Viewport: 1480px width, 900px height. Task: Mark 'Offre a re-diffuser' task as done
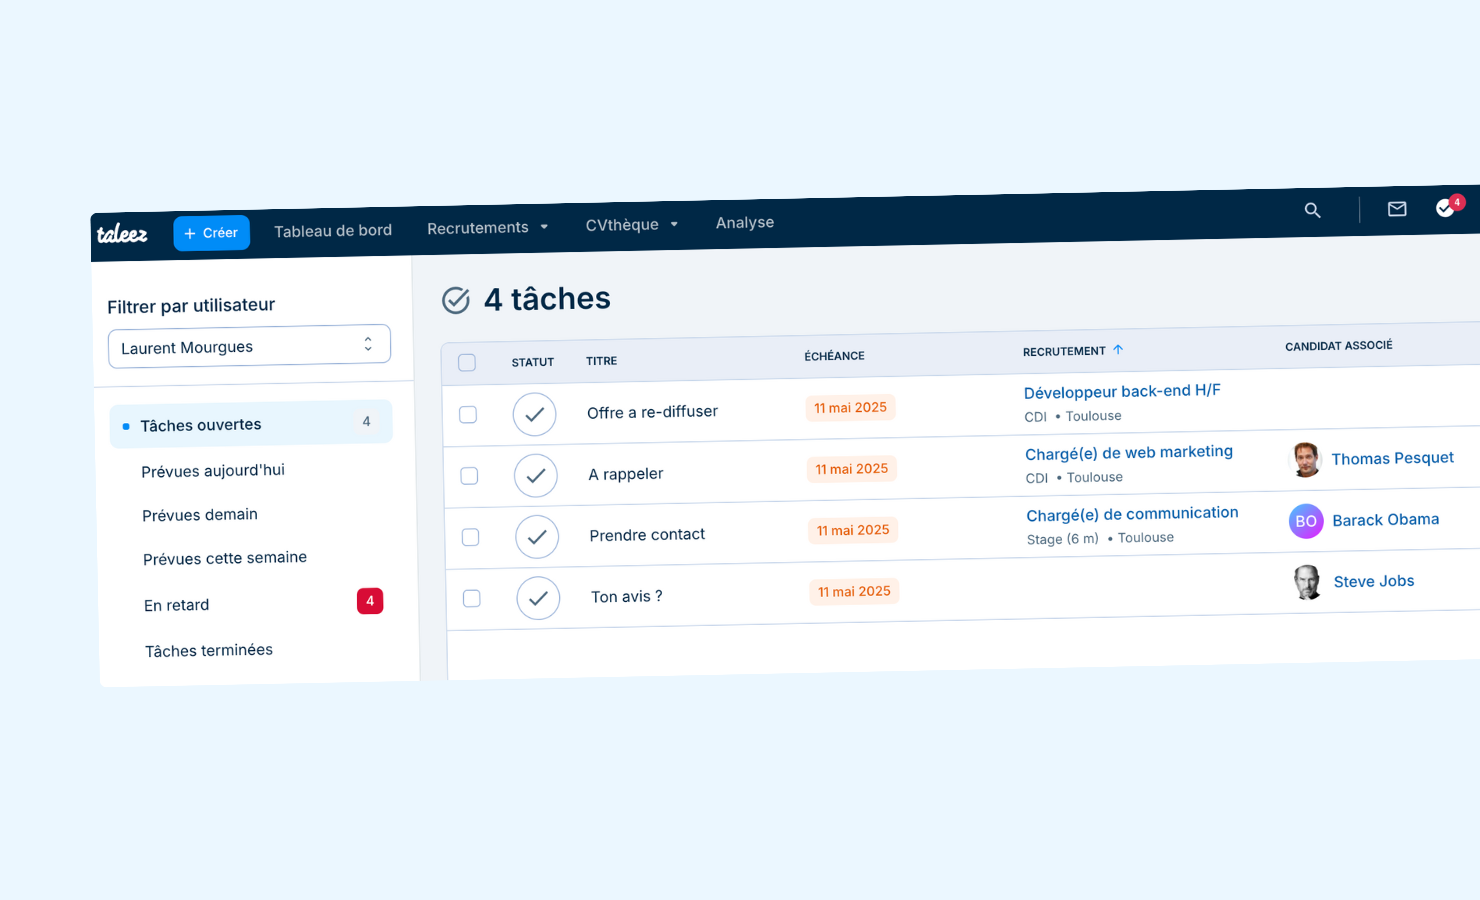(x=535, y=414)
